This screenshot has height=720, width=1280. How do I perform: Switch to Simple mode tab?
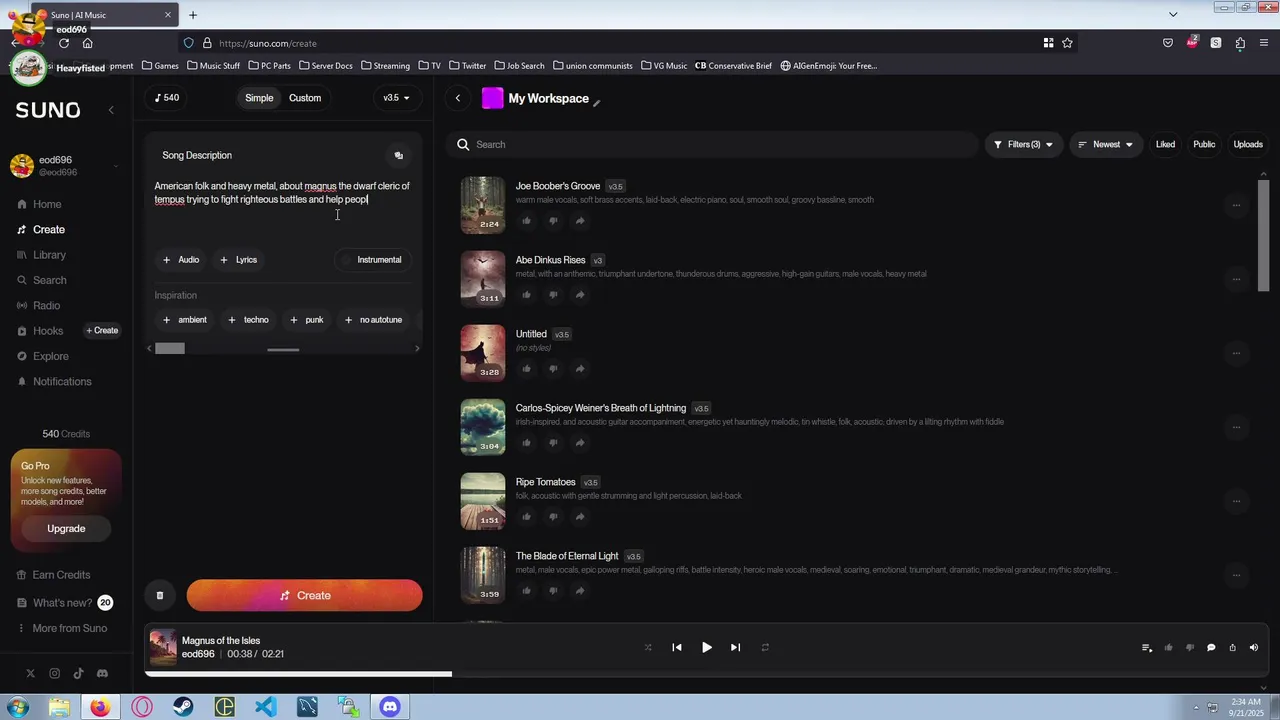point(259,98)
